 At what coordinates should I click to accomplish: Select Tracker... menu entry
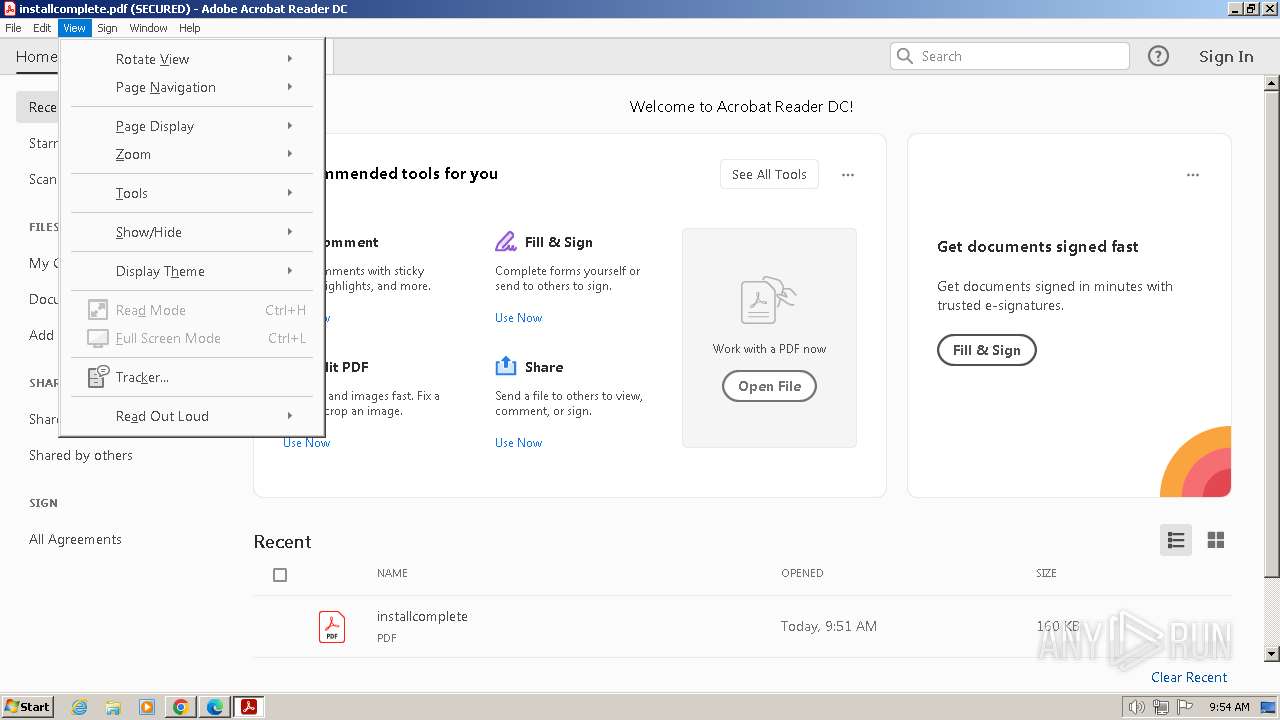click(192, 377)
